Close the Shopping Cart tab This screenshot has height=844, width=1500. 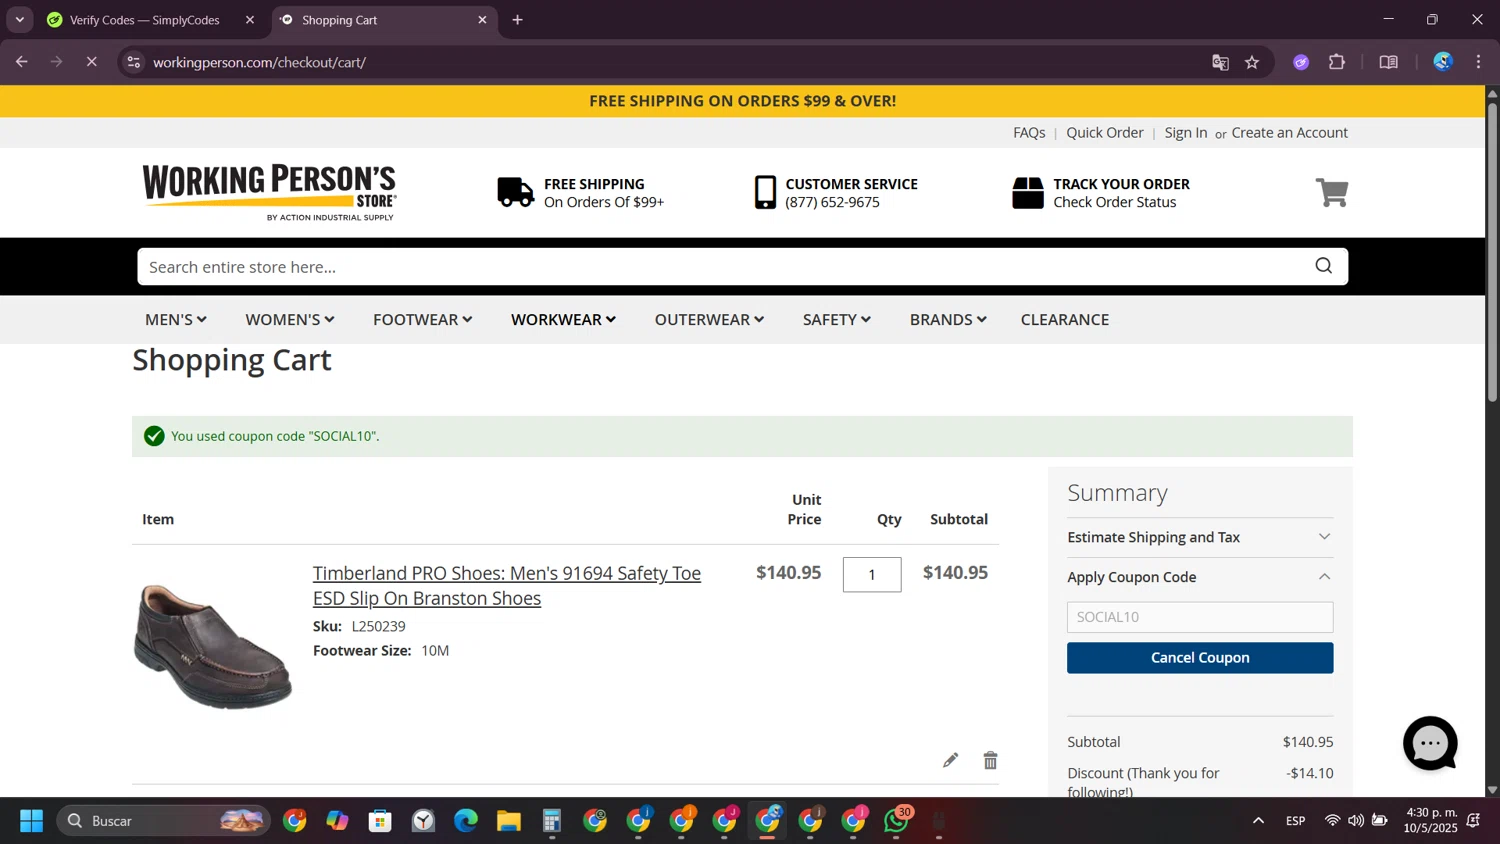pyautogui.click(x=482, y=20)
